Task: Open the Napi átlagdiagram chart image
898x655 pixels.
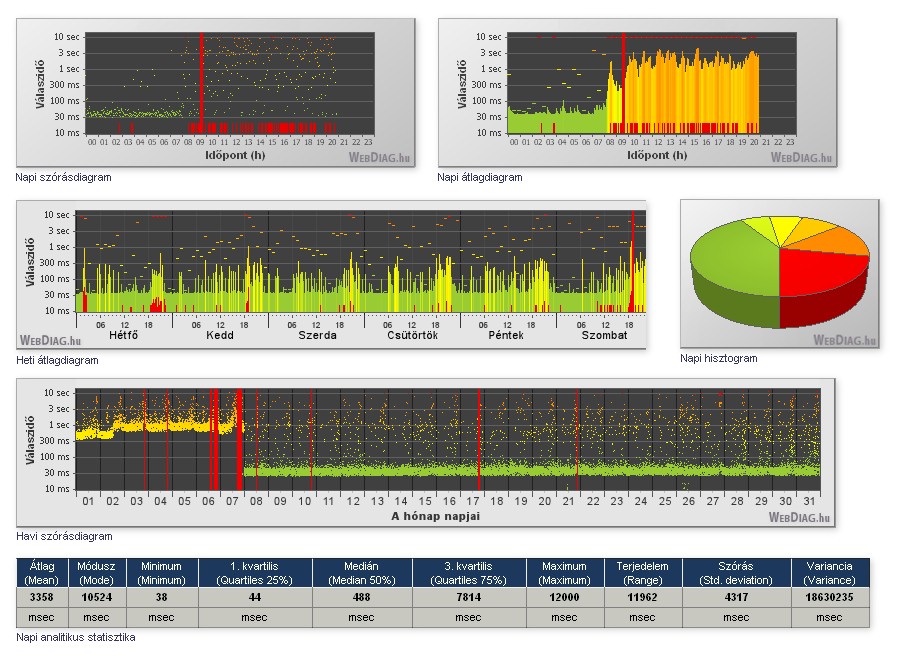Action: point(637,92)
